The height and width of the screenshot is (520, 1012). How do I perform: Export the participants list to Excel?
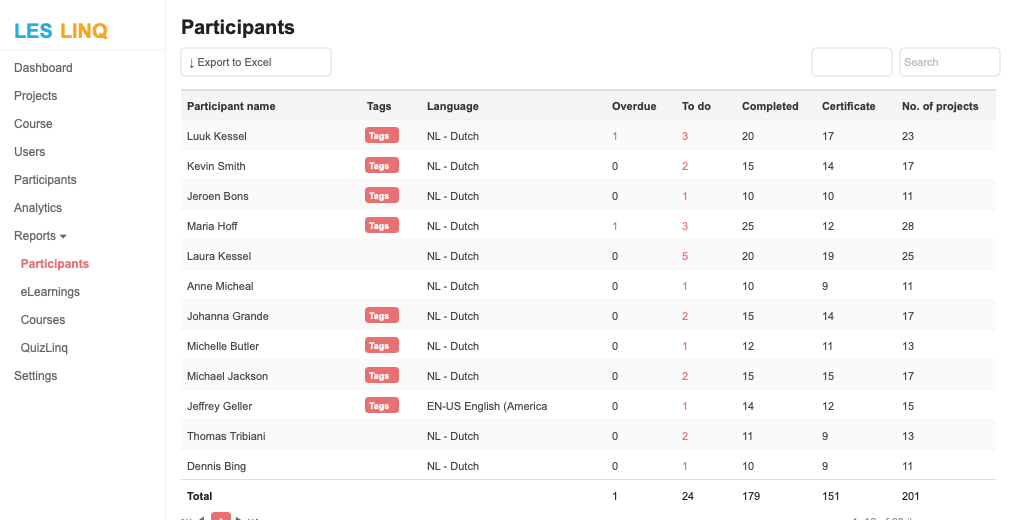click(256, 62)
